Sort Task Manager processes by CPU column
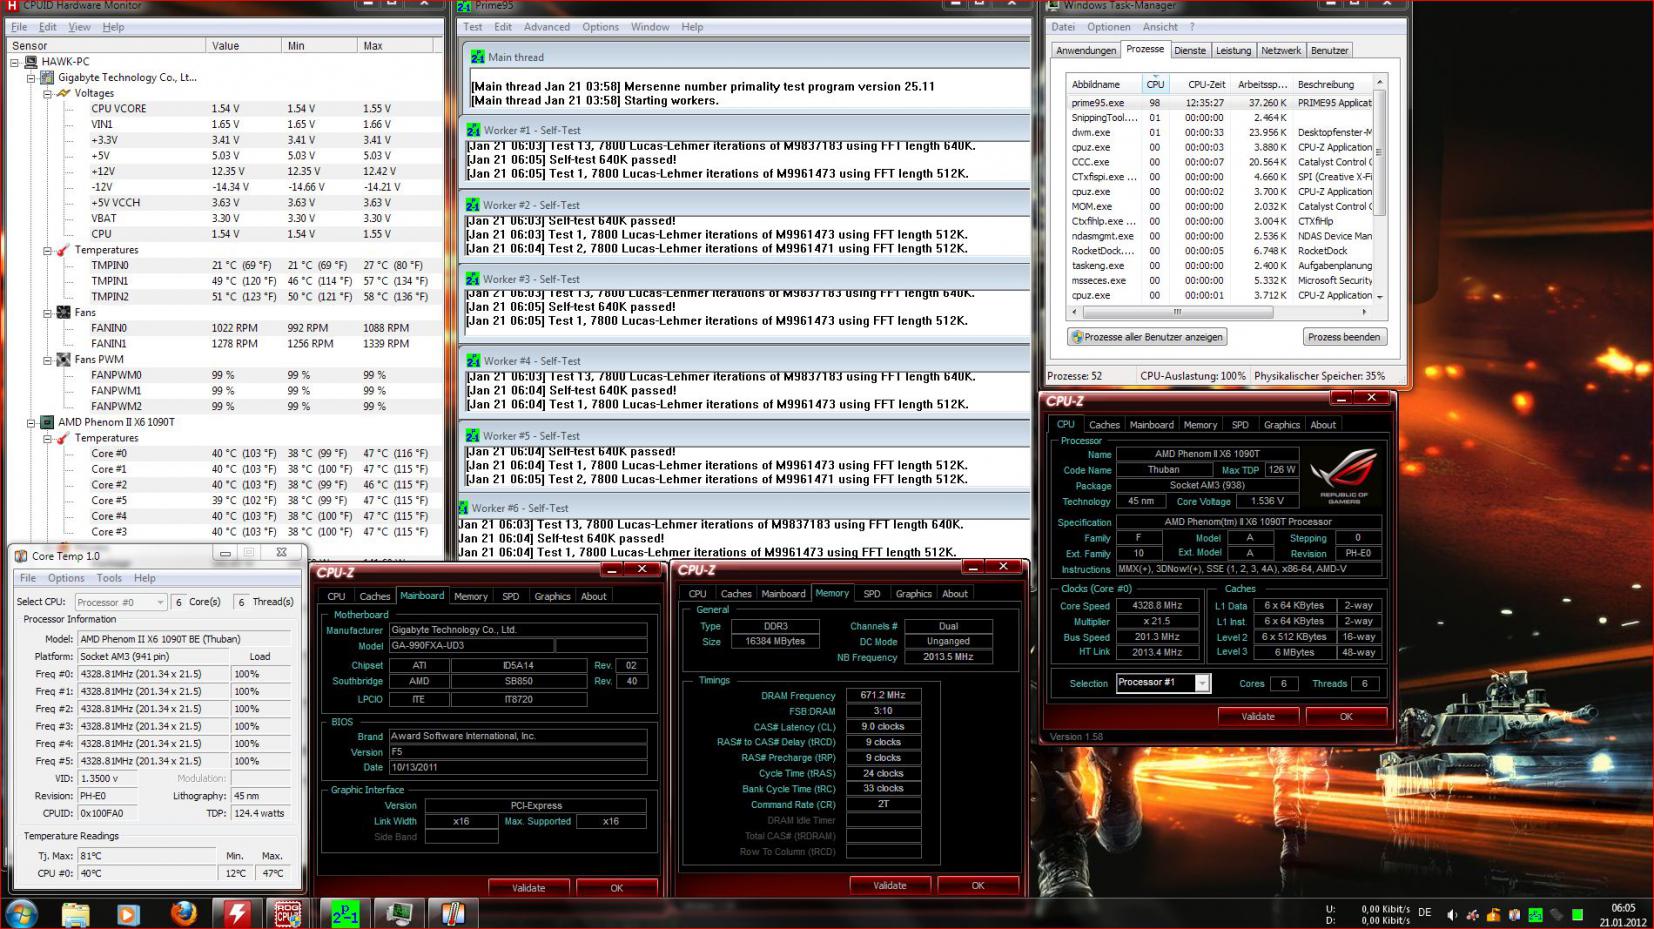The height and width of the screenshot is (929, 1654). 1155,84
